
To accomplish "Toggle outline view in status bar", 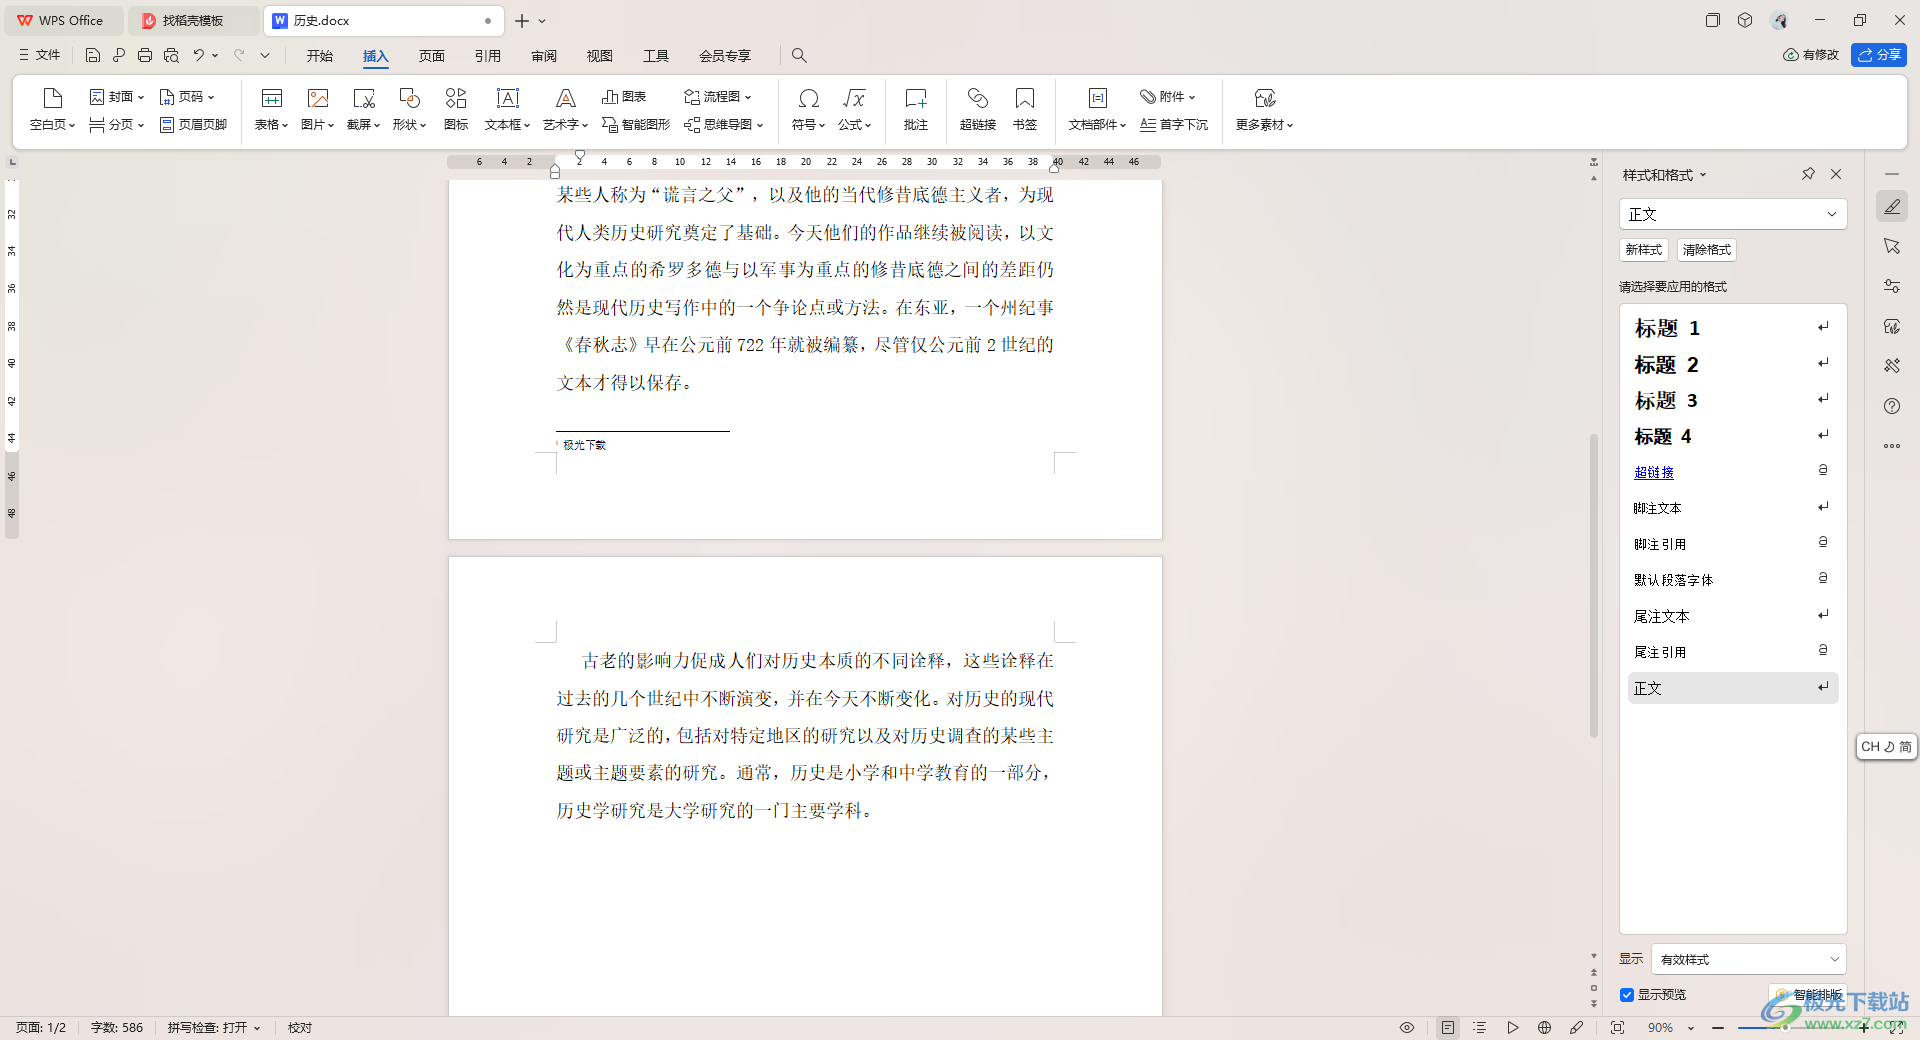I will coord(1480,1028).
